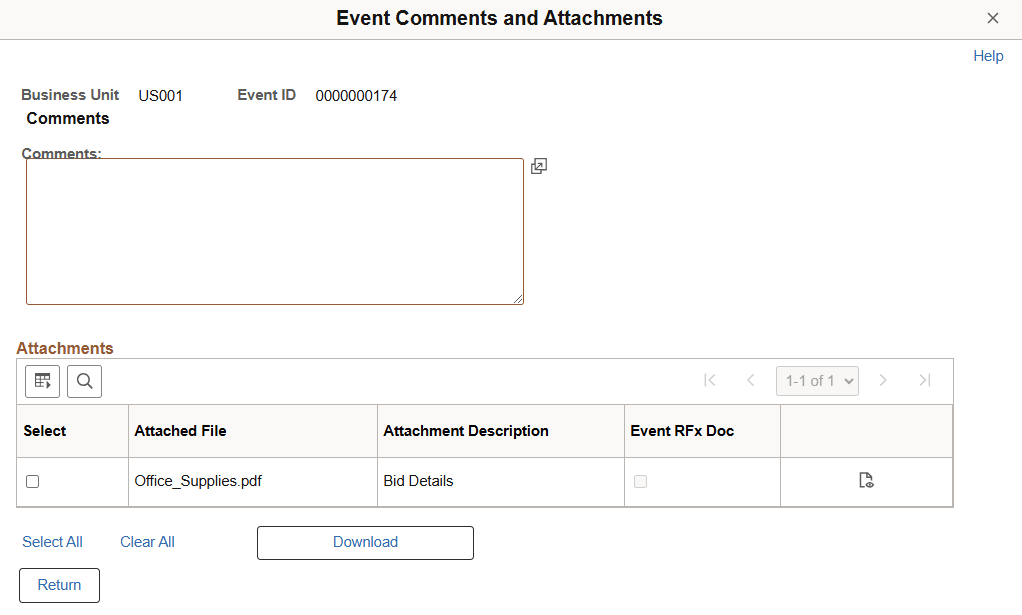Click the view attachment document icon

(866, 480)
